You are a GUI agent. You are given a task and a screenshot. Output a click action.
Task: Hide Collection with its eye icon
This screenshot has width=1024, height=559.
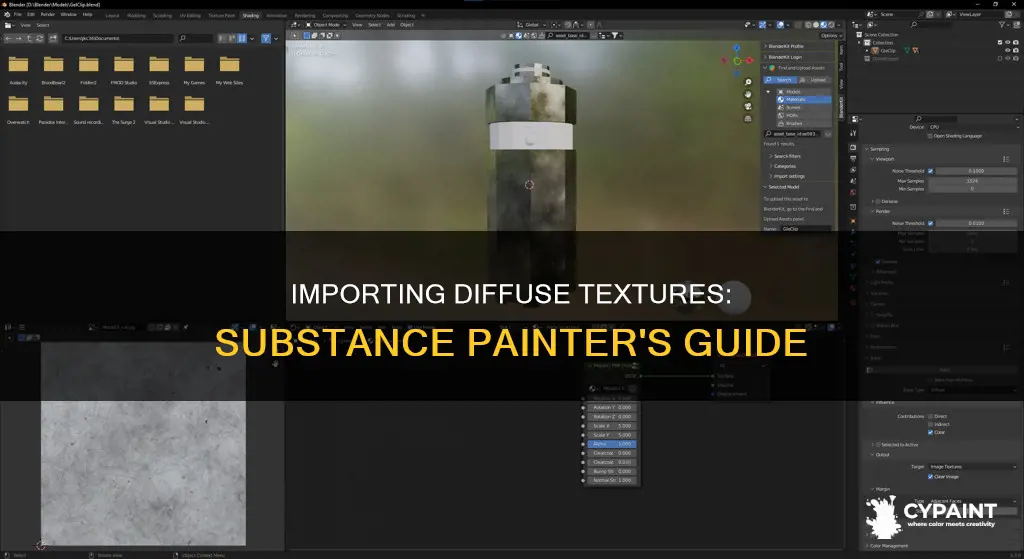point(1008,42)
